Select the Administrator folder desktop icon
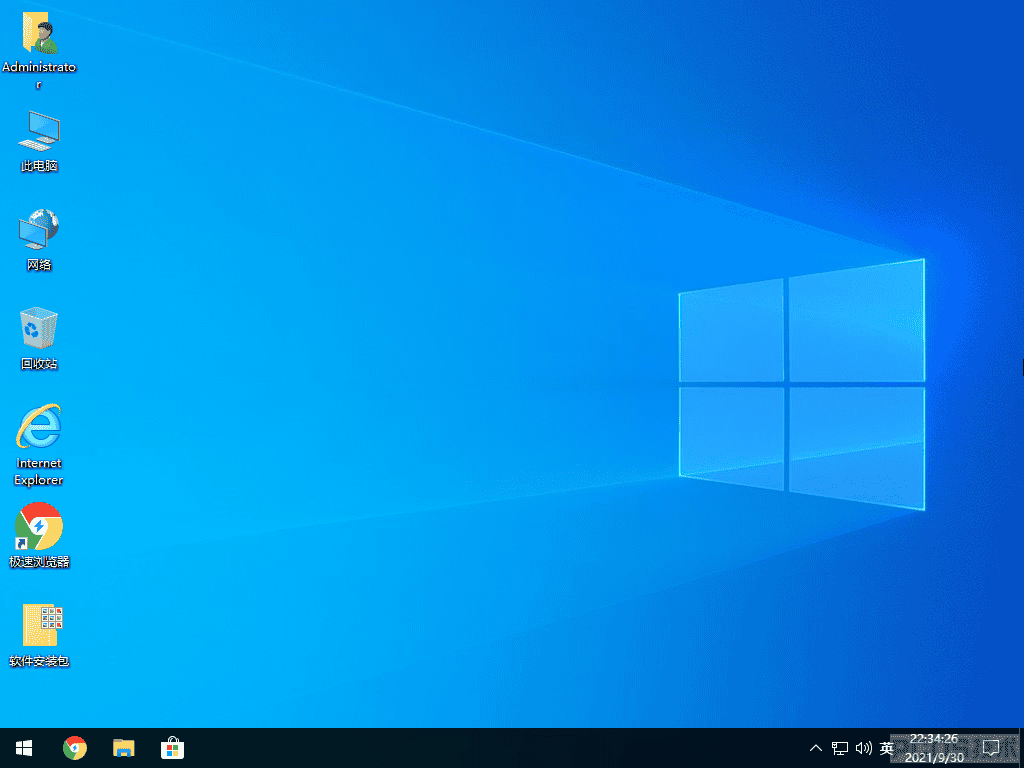The height and width of the screenshot is (768, 1024). pyautogui.click(x=39, y=51)
